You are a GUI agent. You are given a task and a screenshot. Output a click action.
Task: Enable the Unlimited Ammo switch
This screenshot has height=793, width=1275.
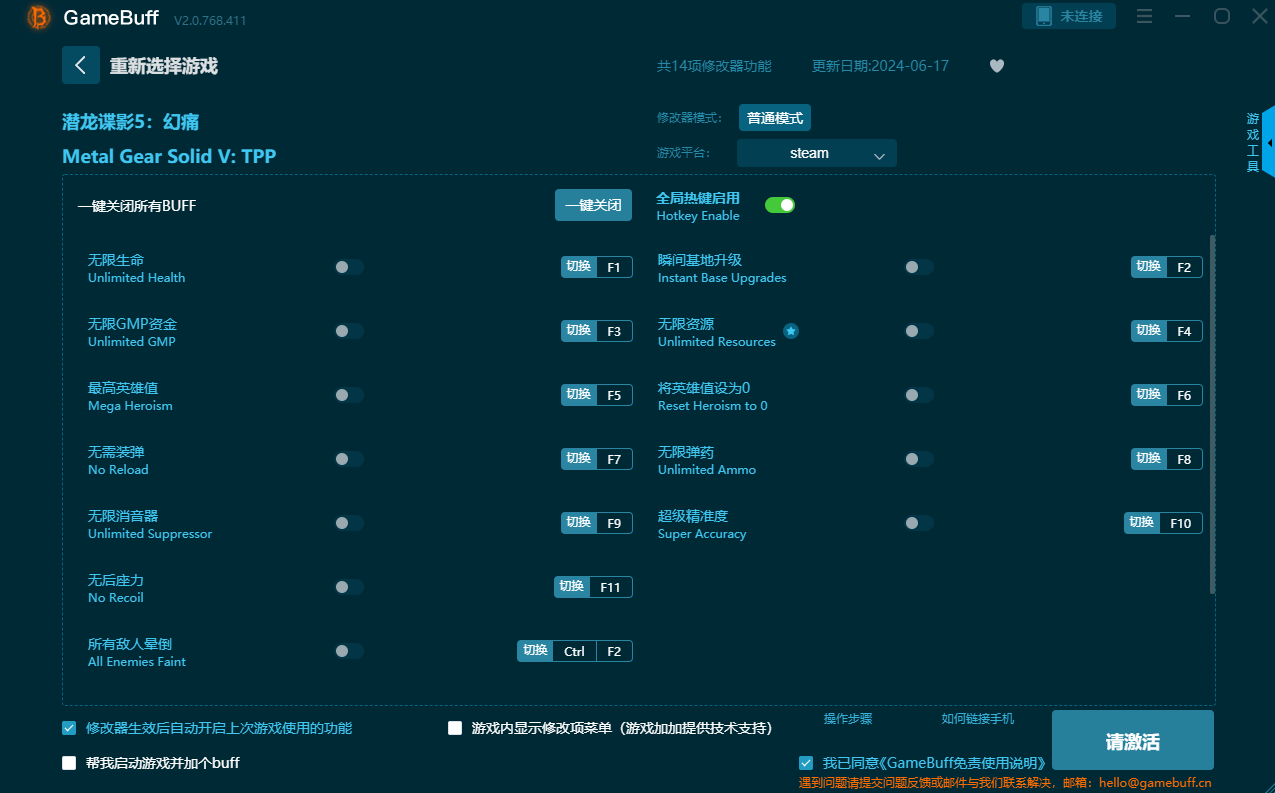coord(919,459)
